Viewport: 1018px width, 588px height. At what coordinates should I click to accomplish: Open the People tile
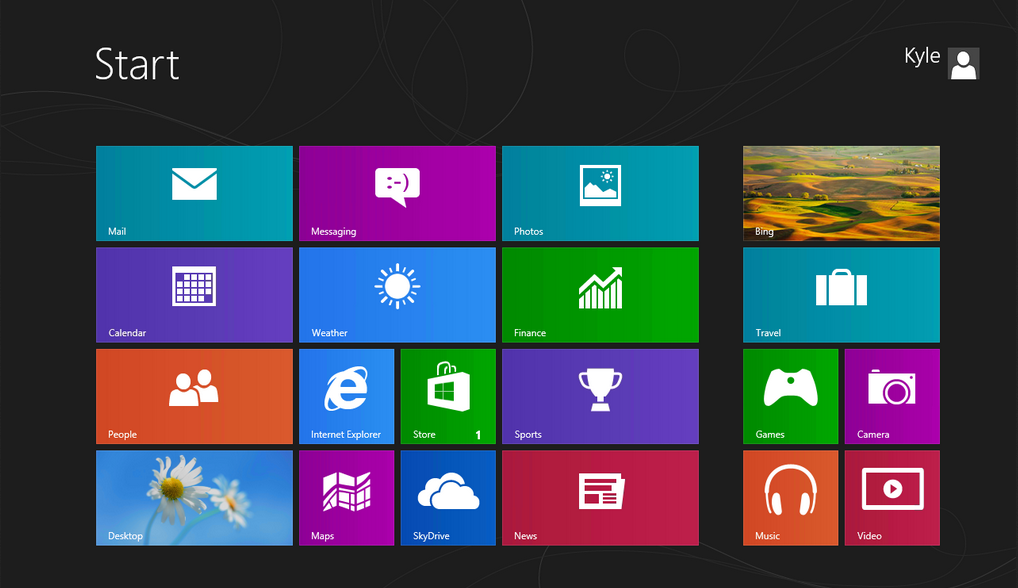pos(194,397)
